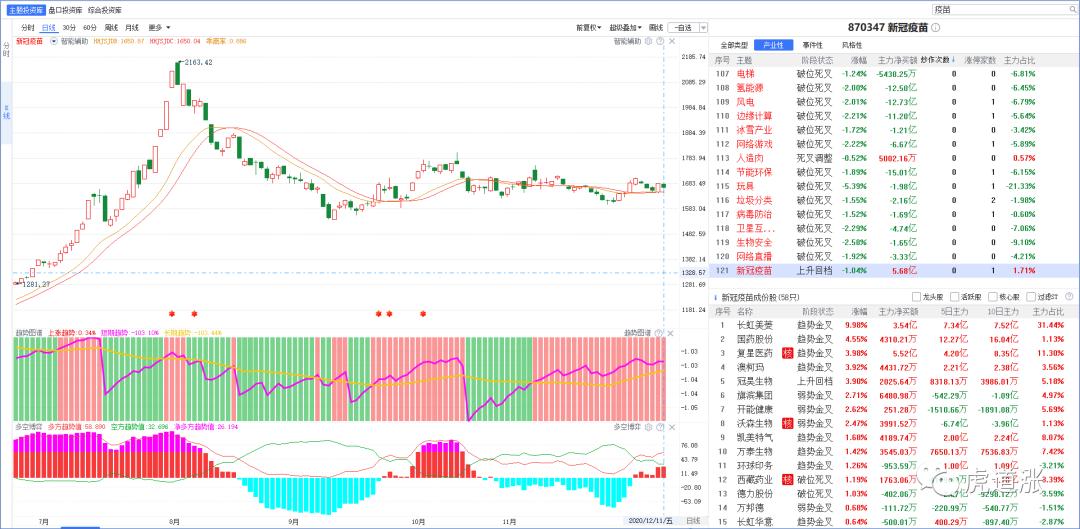The image size is (1080, 529).
Task: Click the 智能辅助 label beside the dropdown icon
Action: (x=74, y=41)
